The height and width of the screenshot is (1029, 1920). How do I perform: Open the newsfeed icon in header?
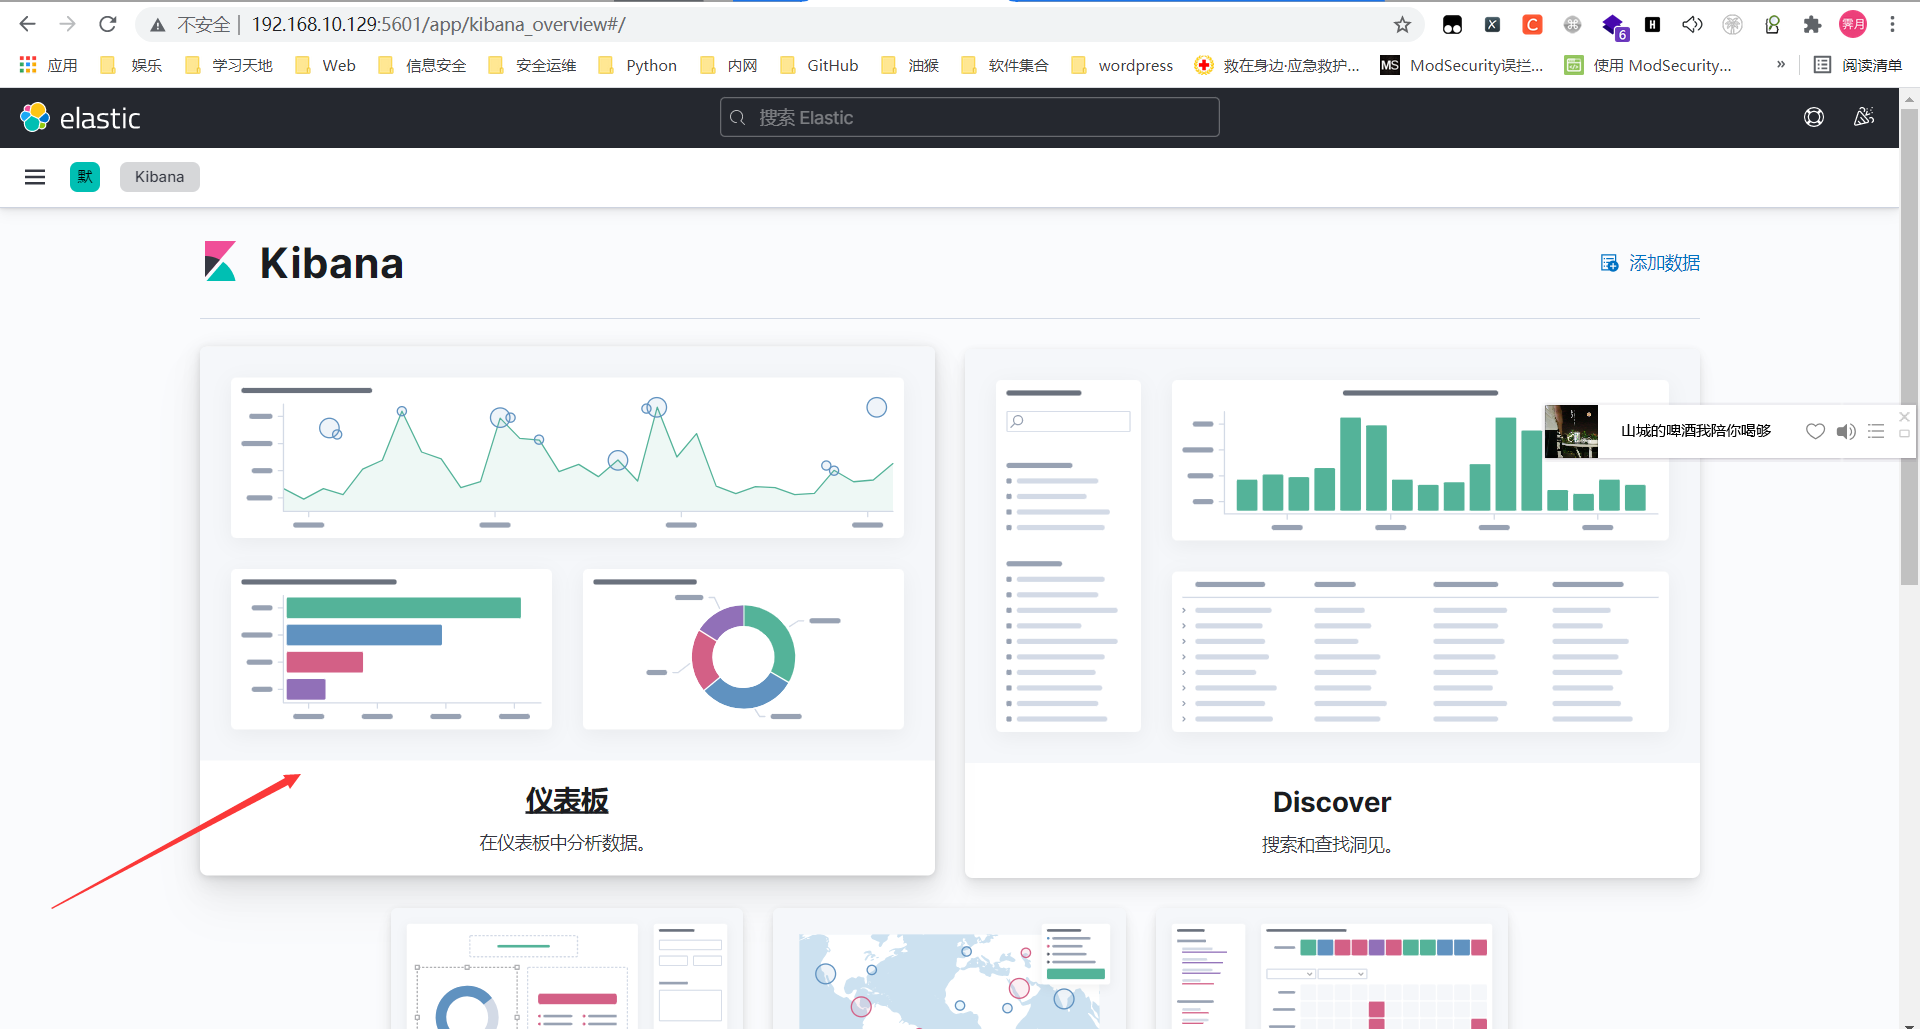coord(1863,118)
